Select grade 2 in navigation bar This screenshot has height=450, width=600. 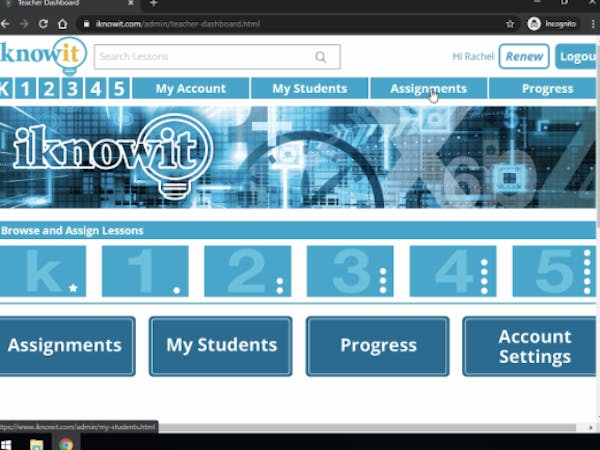(x=49, y=88)
